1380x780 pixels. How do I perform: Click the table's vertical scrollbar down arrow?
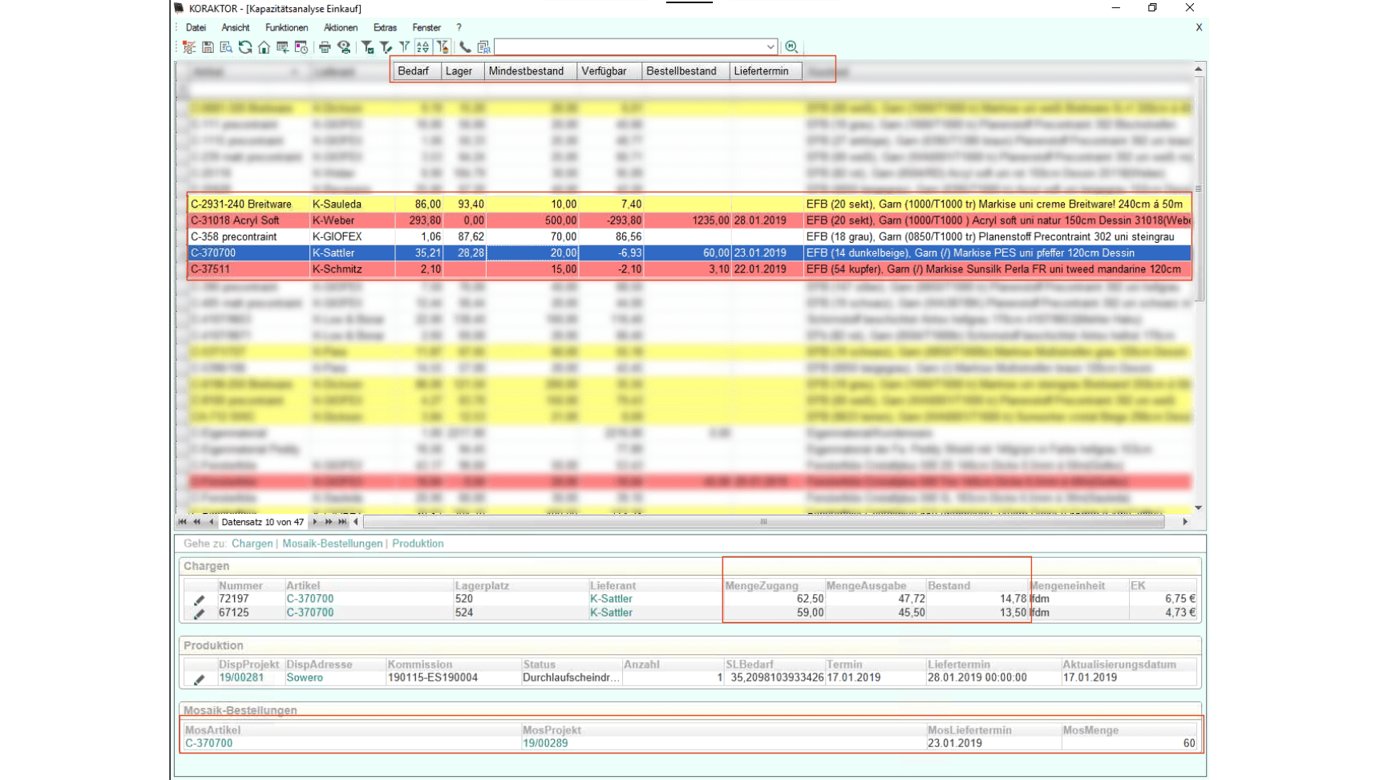pos(1198,508)
